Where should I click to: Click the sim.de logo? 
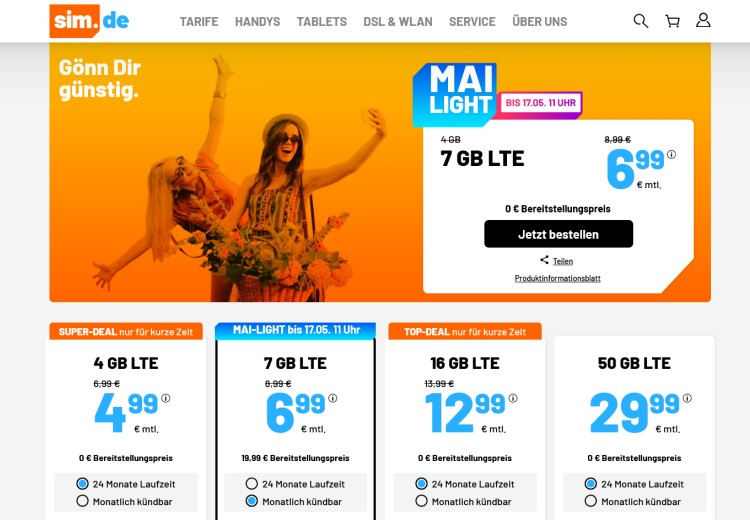tap(89, 21)
